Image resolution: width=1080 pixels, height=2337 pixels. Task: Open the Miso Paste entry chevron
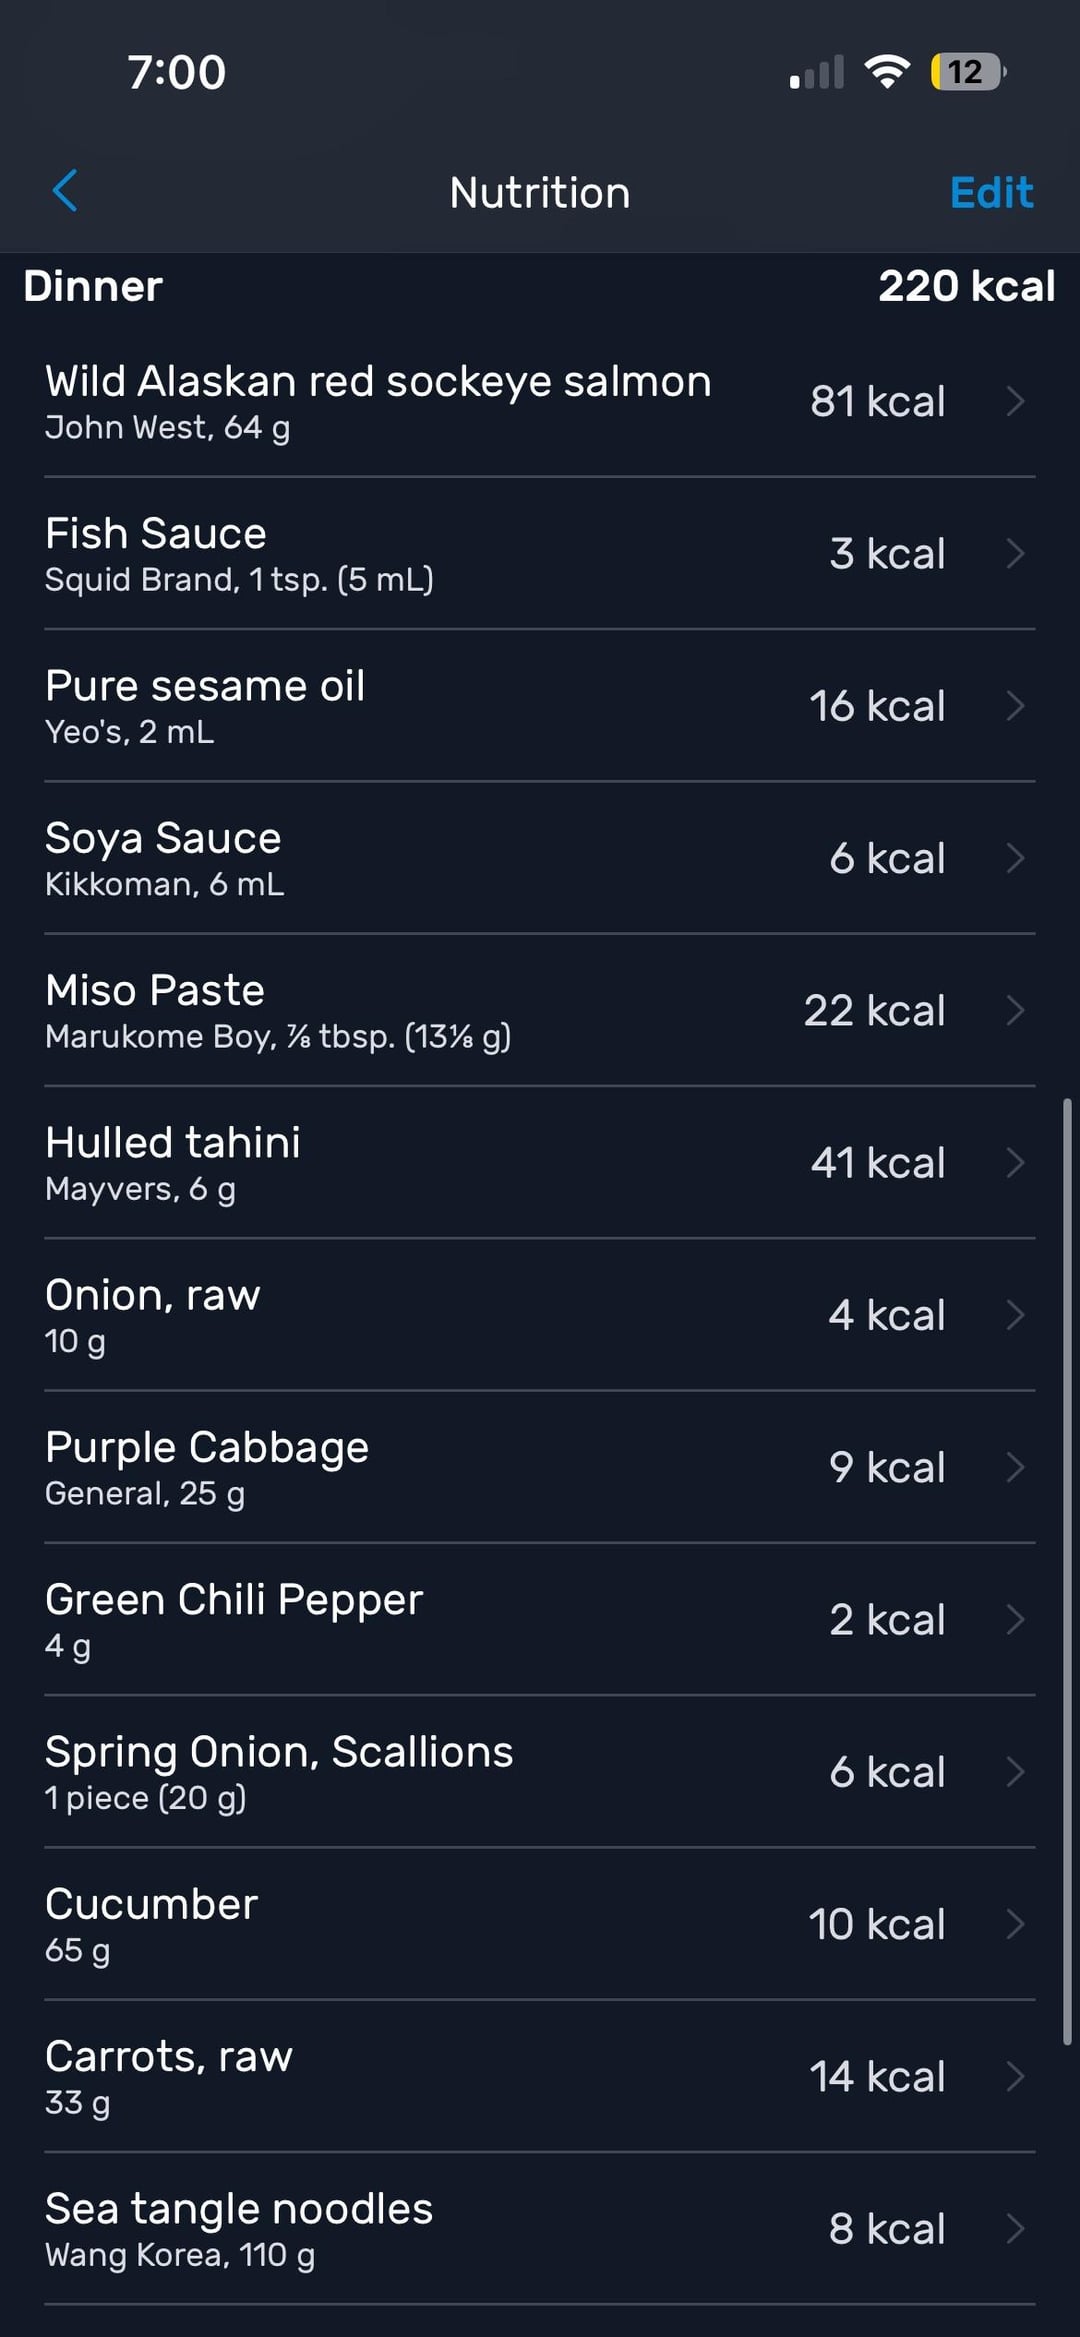pyautogui.click(x=1015, y=1011)
